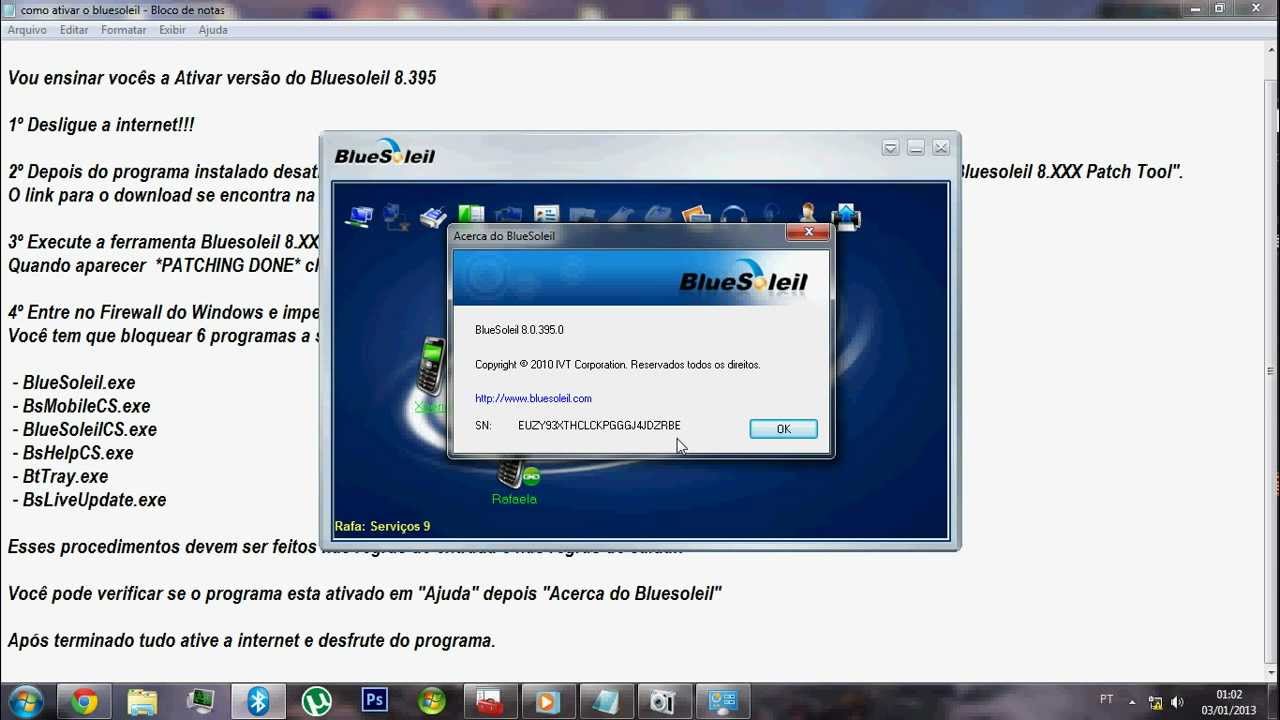The height and width of the screenshot is (720, 1280).
Task: Click the orange photos icon in BlueSoleil toolbar
Action: (696, 213)
